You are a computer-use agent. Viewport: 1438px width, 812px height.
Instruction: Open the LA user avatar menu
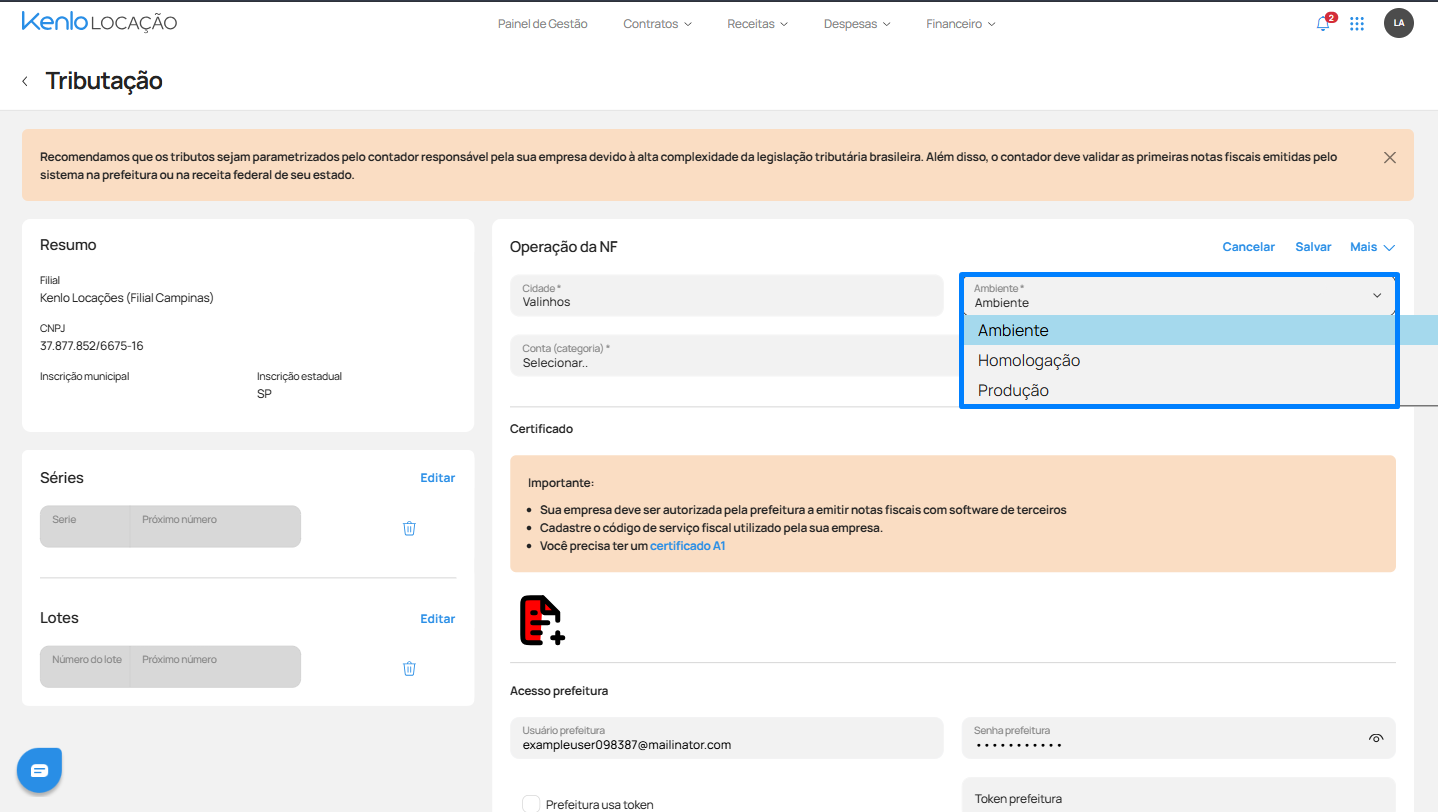tap(1398, 23)
